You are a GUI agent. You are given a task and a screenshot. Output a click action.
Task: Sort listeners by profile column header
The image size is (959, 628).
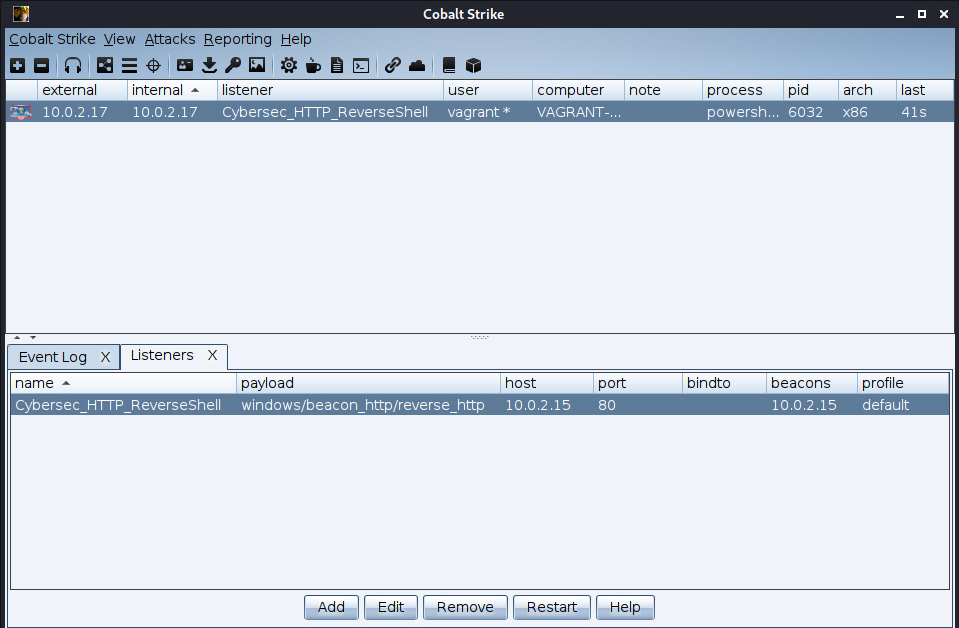pos(903,383)
